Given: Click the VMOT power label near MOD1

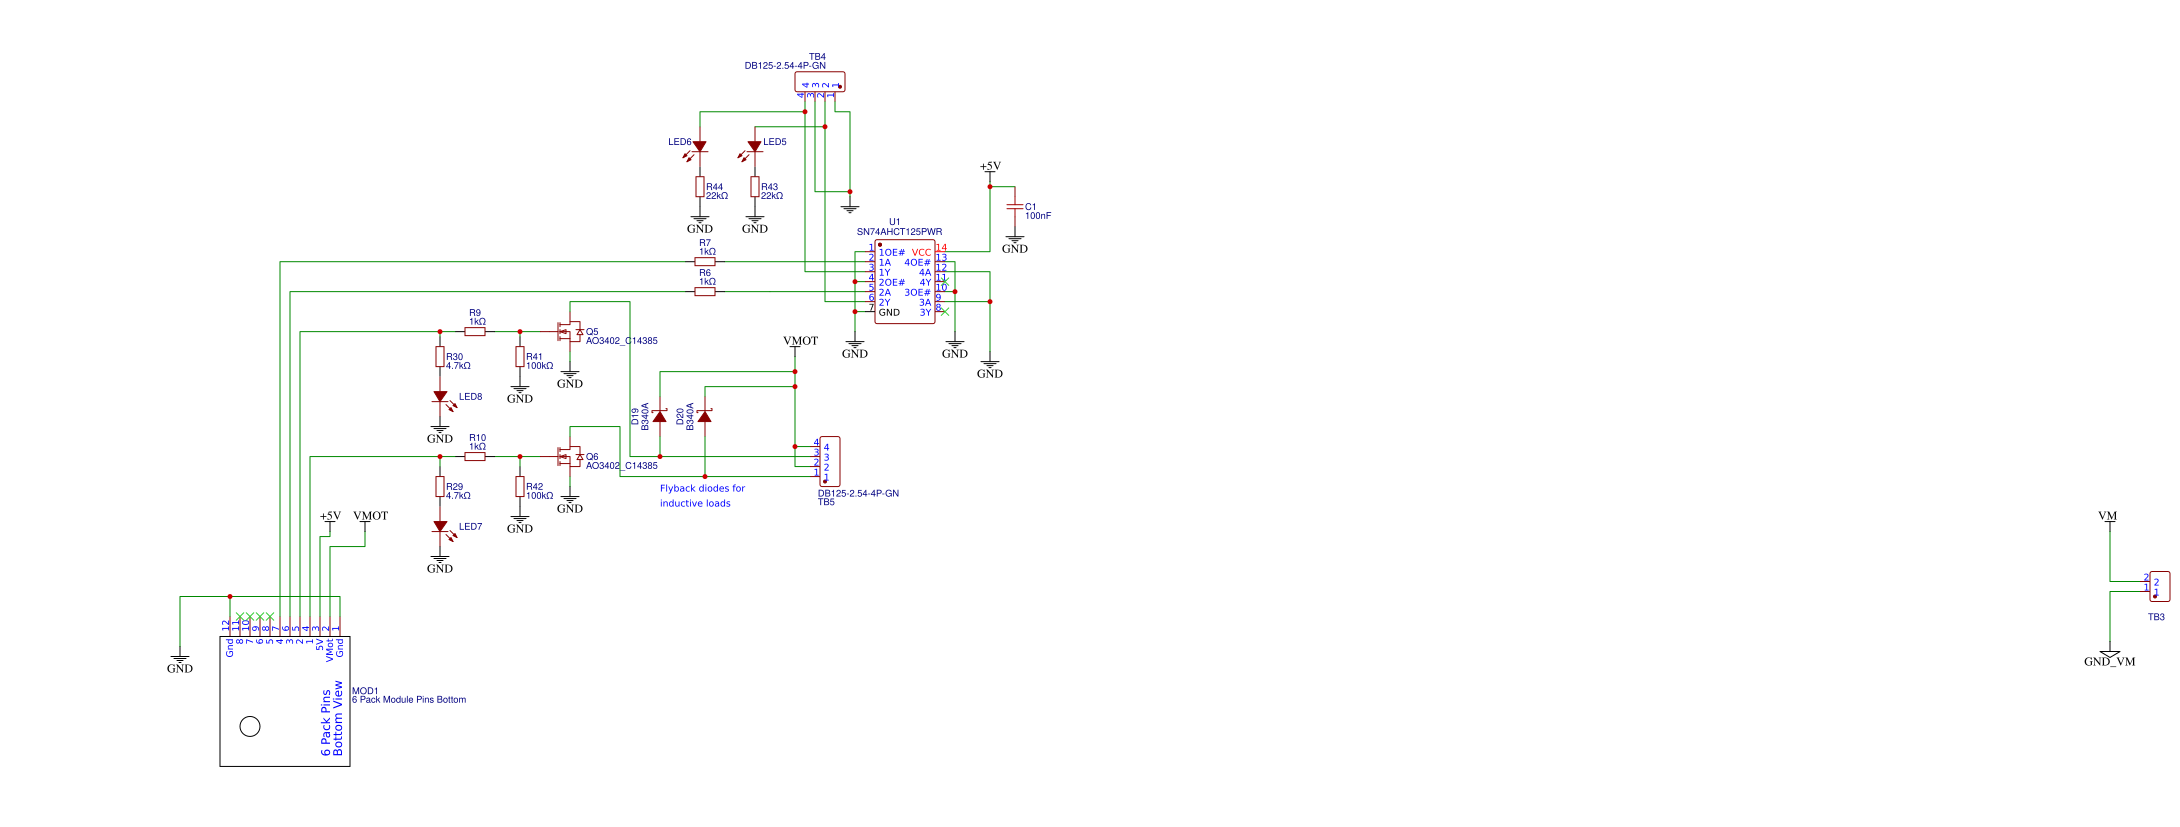Looking at the screenshot, I should point(370,516).
